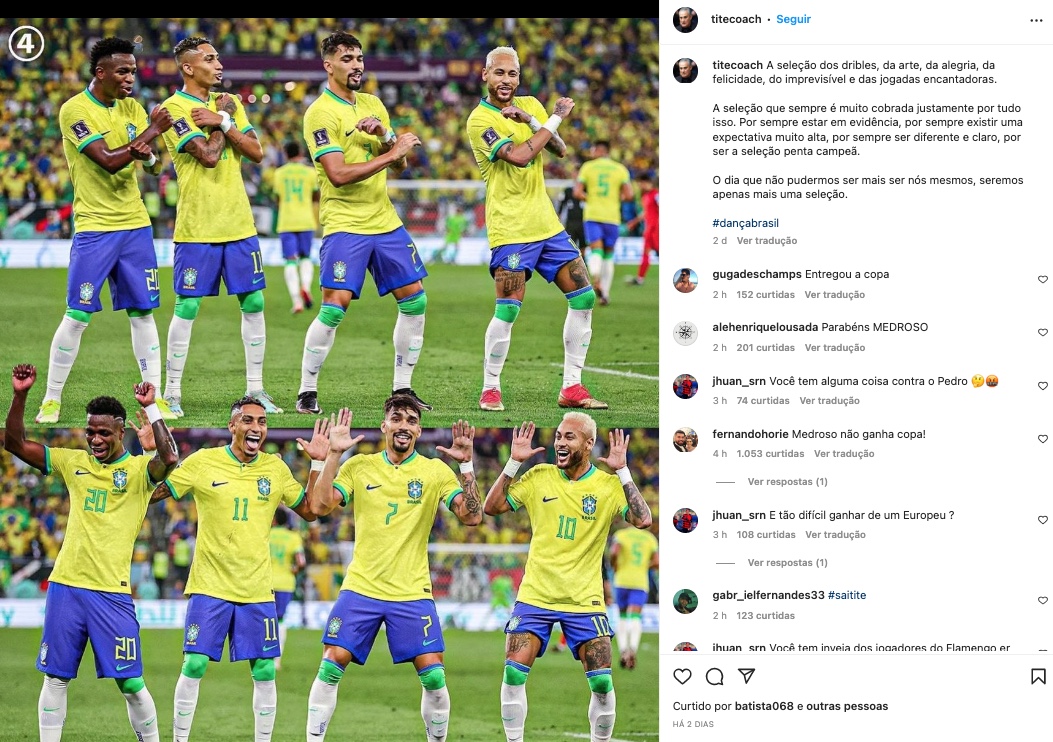
Task: Open gugadeschamps commenter avatar
Action: pyautogui.click(x=685, y=281)
